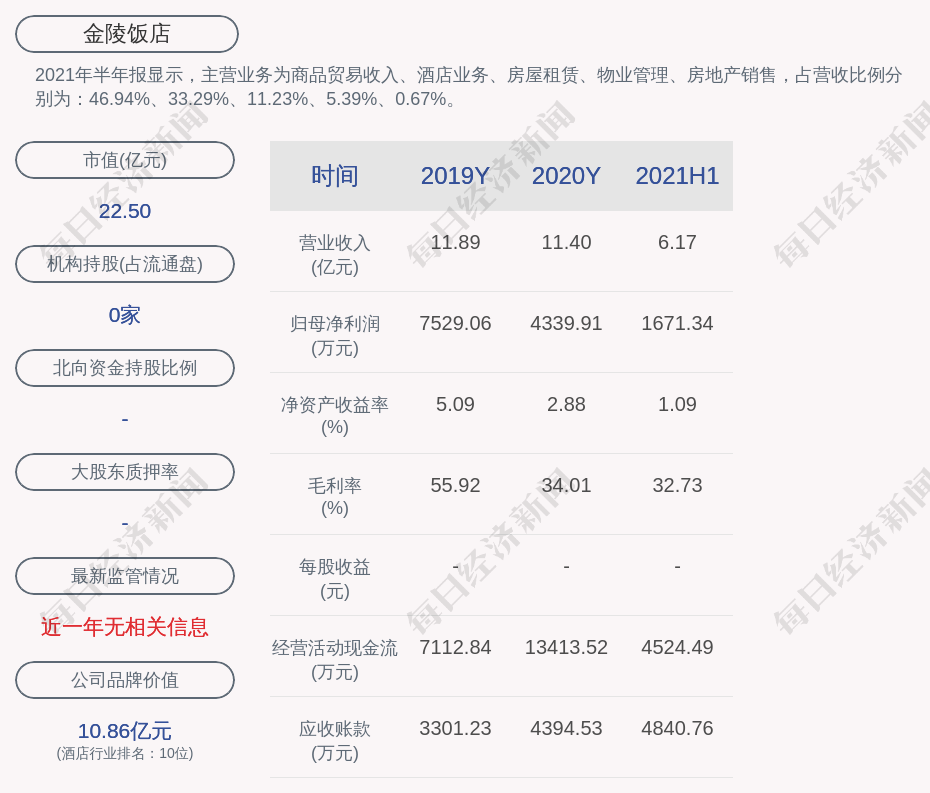This screenshot has width=930, height=793.
Task: Select the 净资产收益率(%) row label
Action: [x=335, y=416]
